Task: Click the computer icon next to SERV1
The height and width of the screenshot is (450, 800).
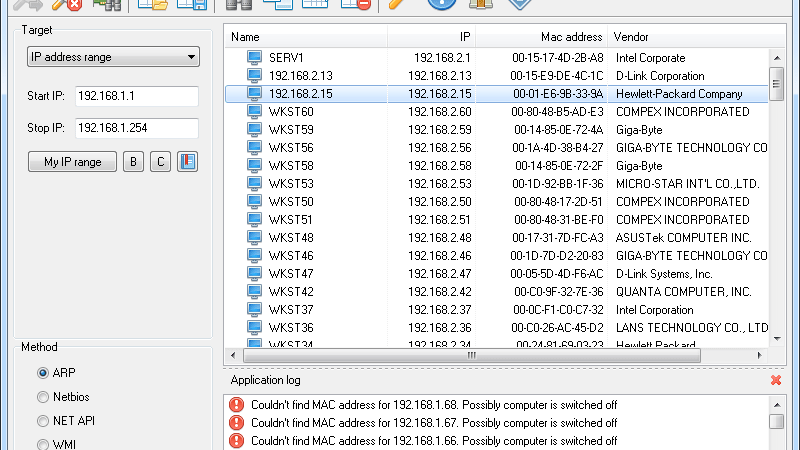Action: coord(254,57)
